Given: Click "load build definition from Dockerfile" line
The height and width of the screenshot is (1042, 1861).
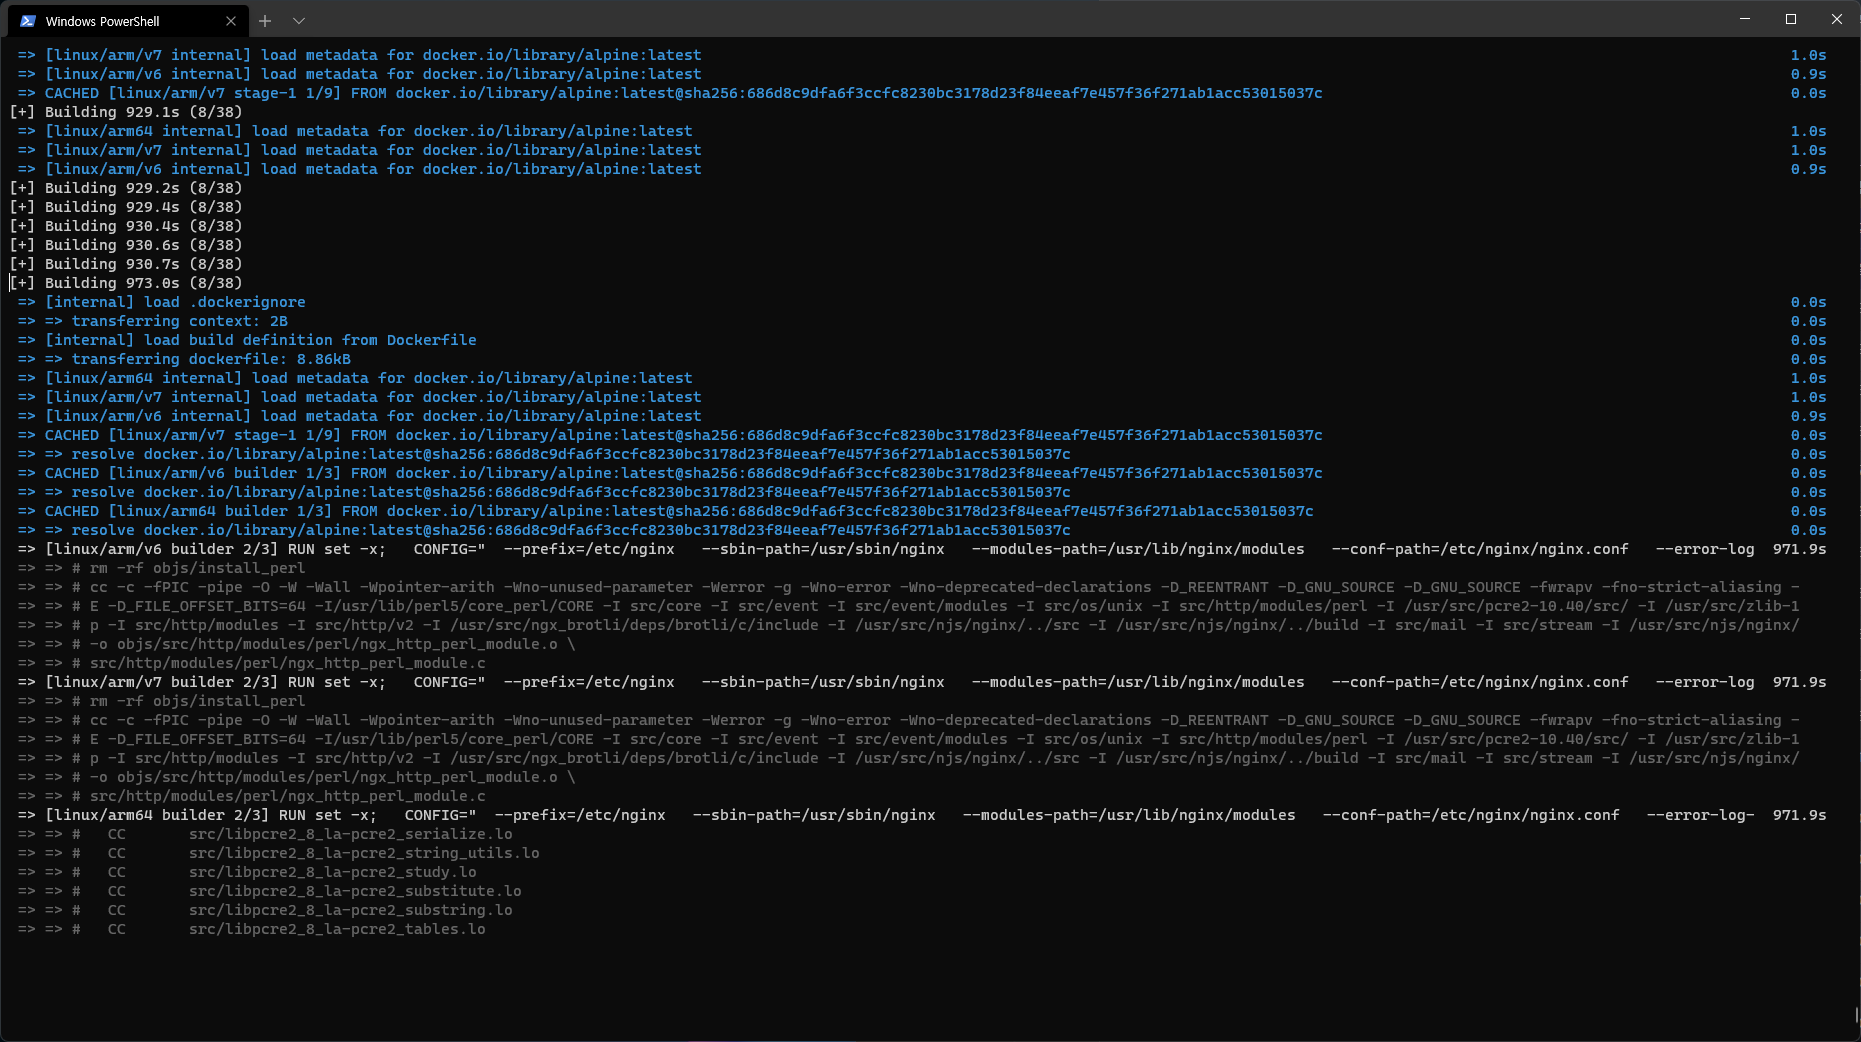Looking at the screenshot, I should pos(260,340).
